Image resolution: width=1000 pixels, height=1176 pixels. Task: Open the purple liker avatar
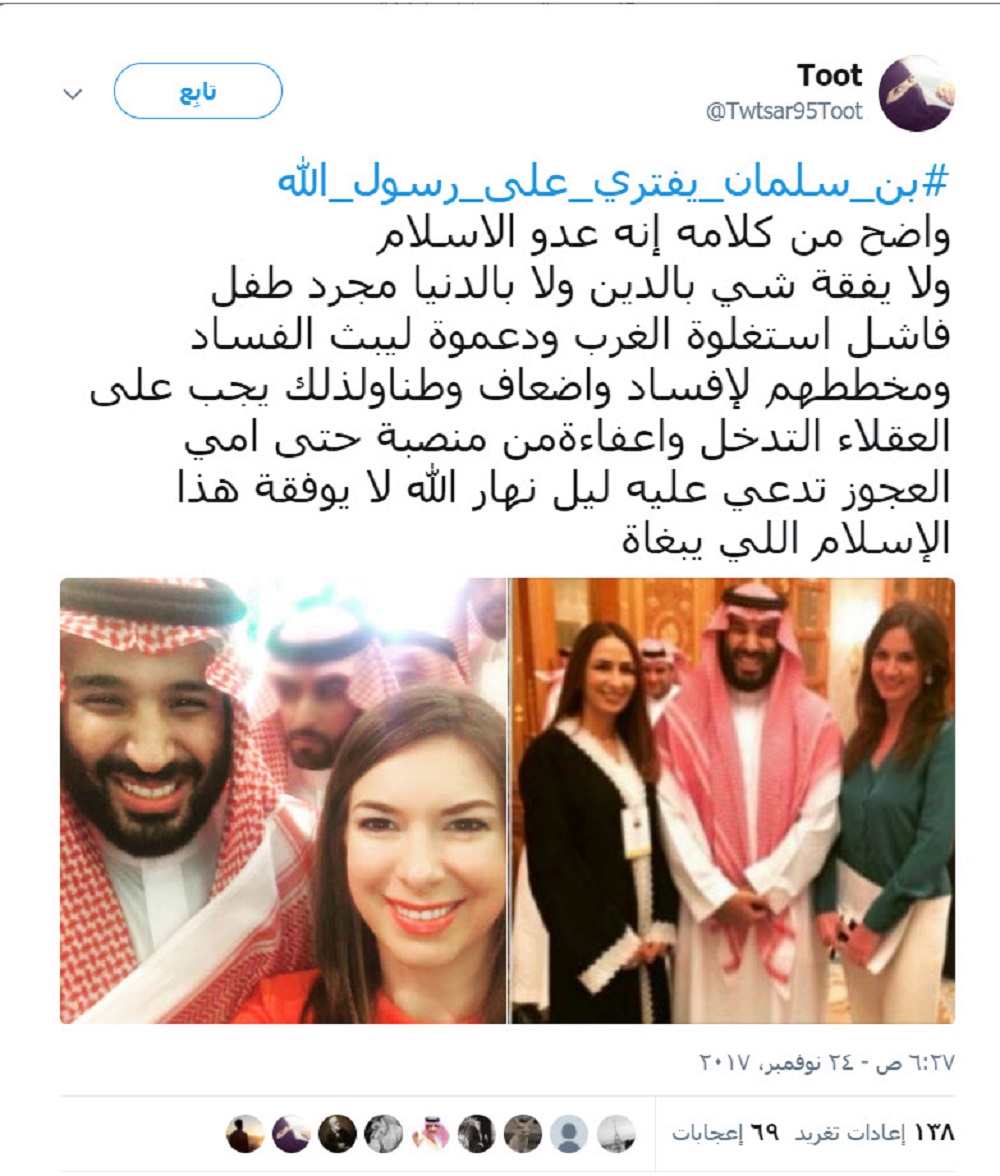point(291,1133)
